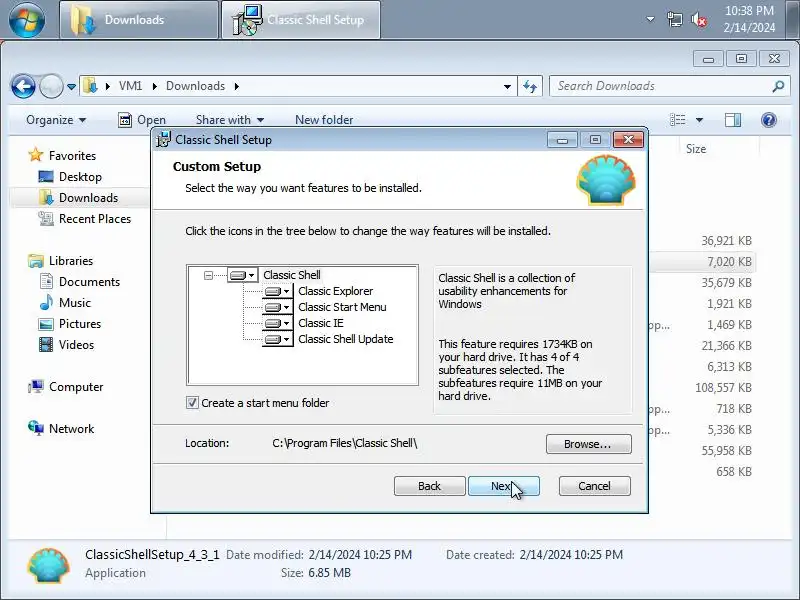The height and width of the screenshot is (600, 800).
Task: Click Open in Explorer toolbar
Action: point(142,120)
